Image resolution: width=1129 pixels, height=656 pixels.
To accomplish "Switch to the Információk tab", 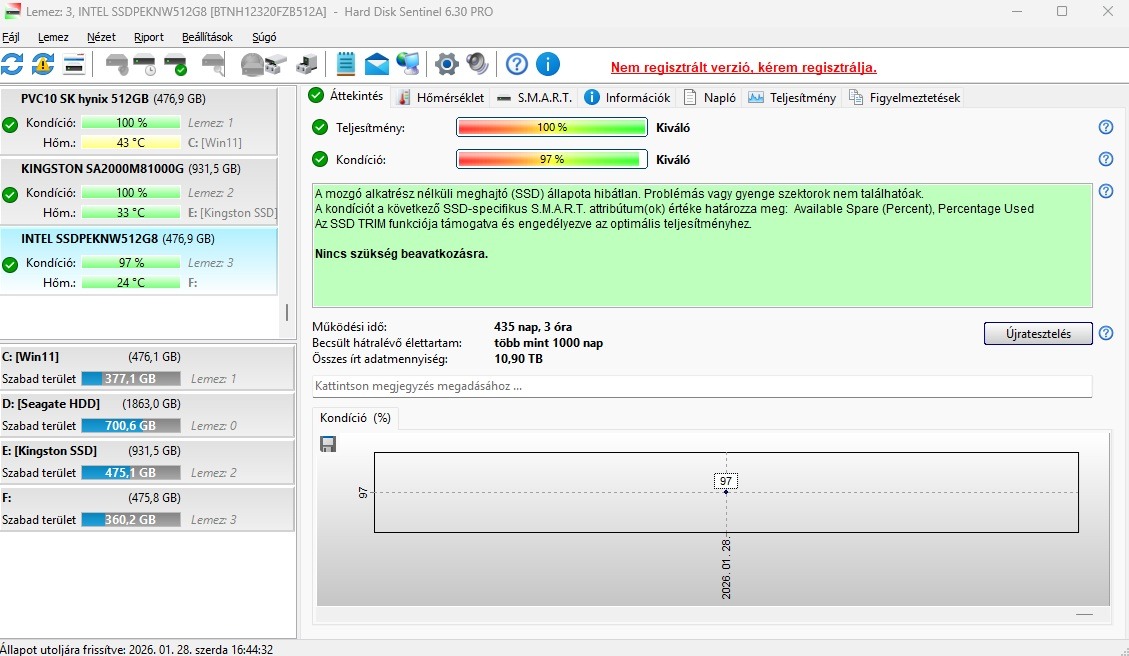I will click(x=627, y=97).
